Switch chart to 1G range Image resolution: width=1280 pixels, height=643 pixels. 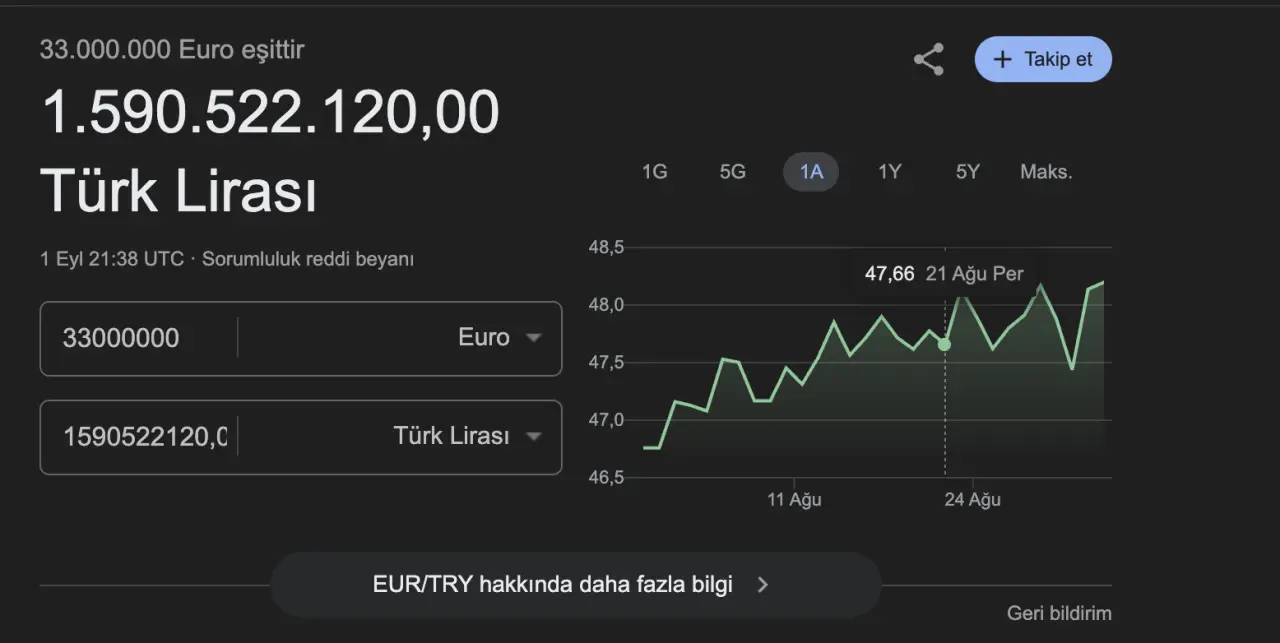[x=654, y=172]
